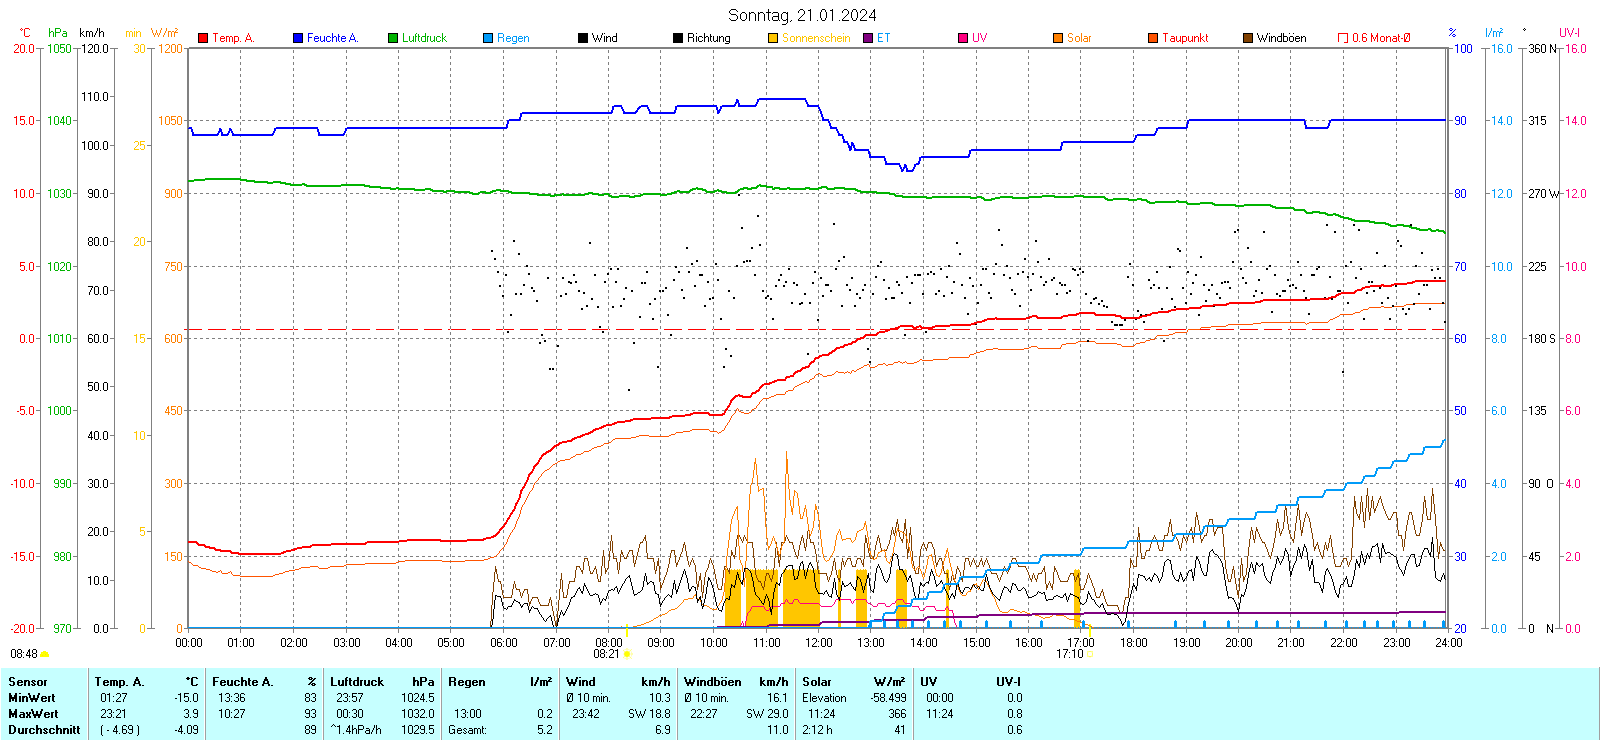This screenshot has width=1600, height=740.
Task: Click the orange Solar legend square
Action: tap(1058, 38)
